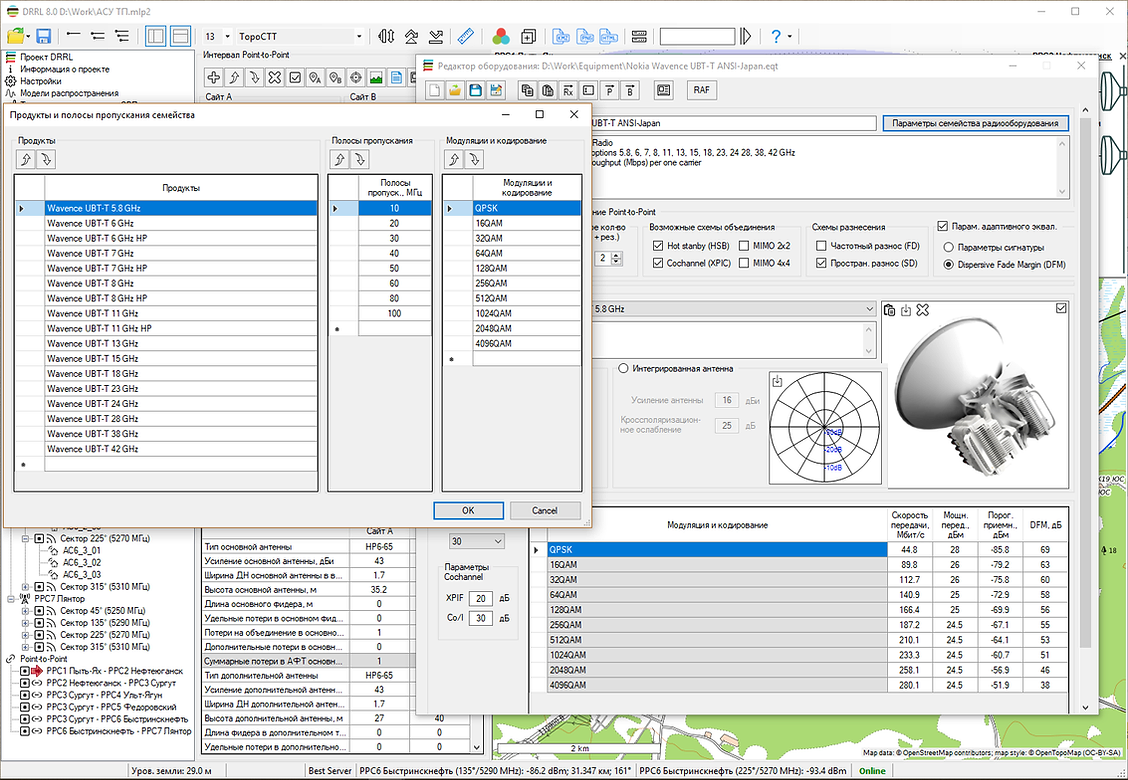Click the open project folder icon in main toolbar
This screenshot has width=1128, height=780.
coord(16,36)
